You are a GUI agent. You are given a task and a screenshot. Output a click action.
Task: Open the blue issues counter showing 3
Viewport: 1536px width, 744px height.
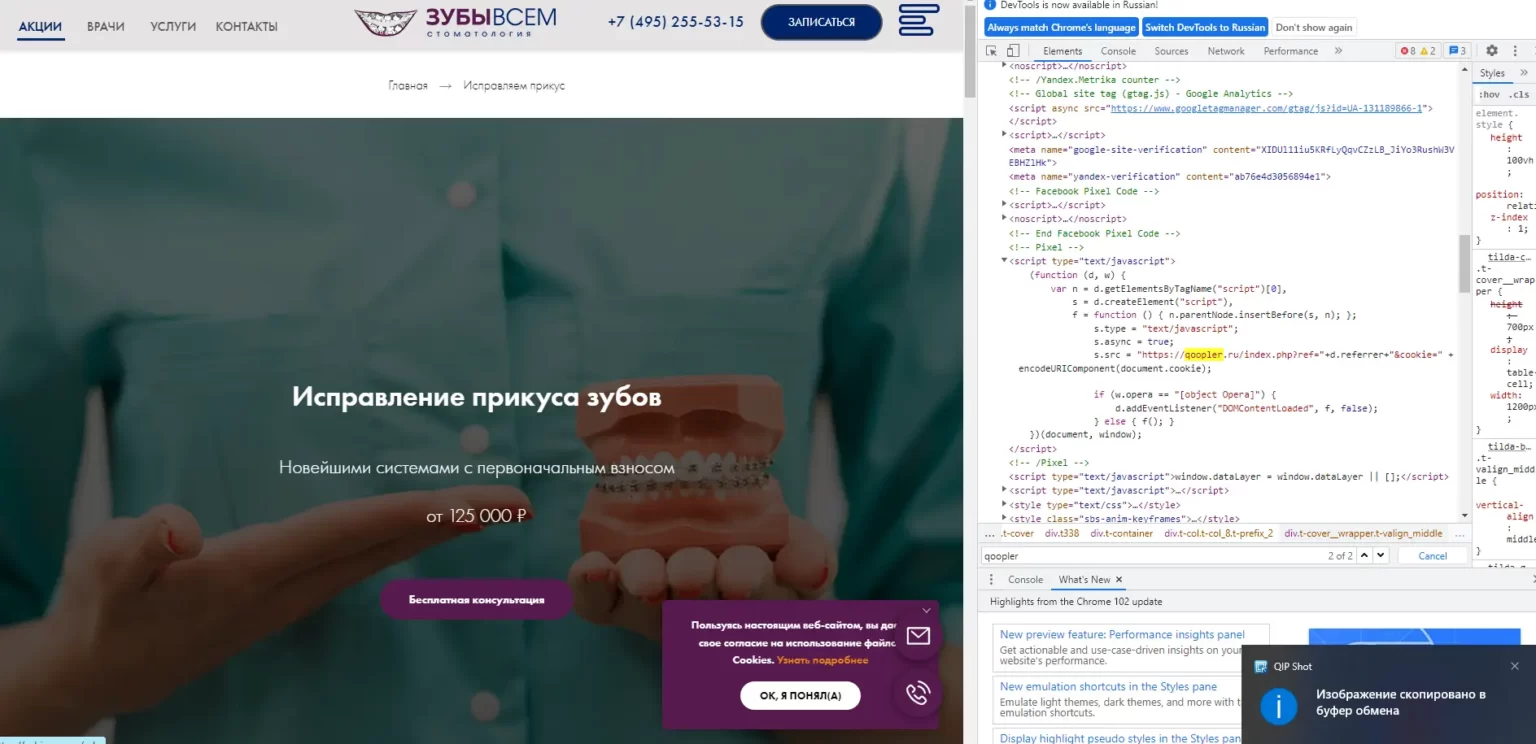(x=1457, y=51)
